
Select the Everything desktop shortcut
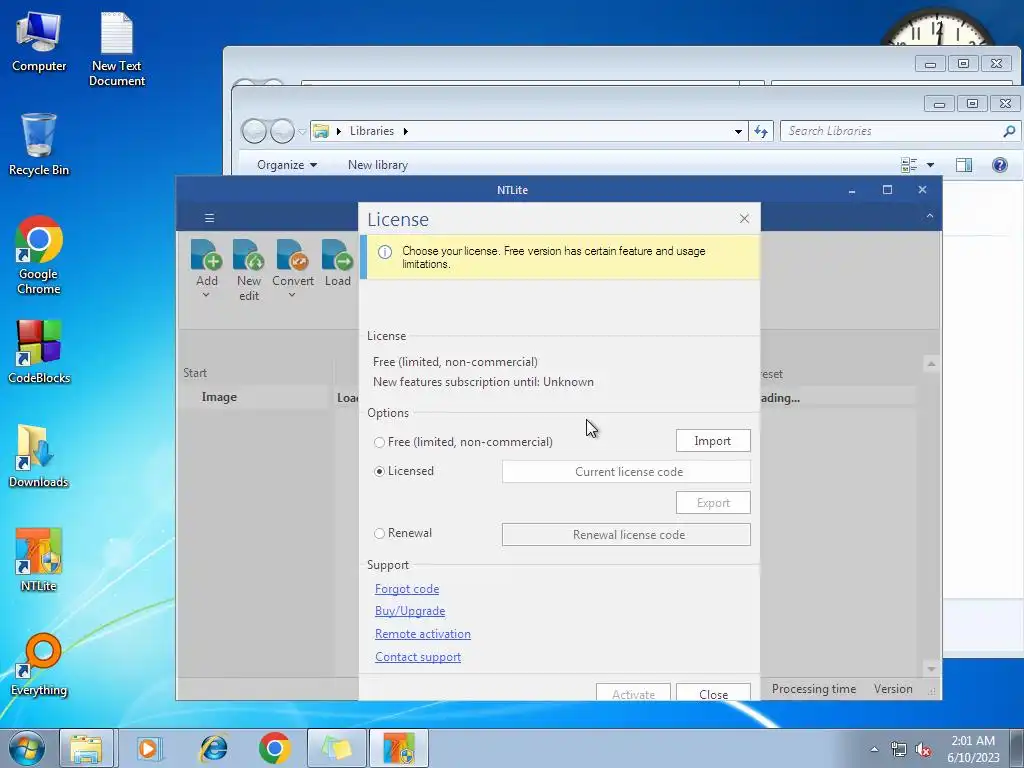[39, 664]
